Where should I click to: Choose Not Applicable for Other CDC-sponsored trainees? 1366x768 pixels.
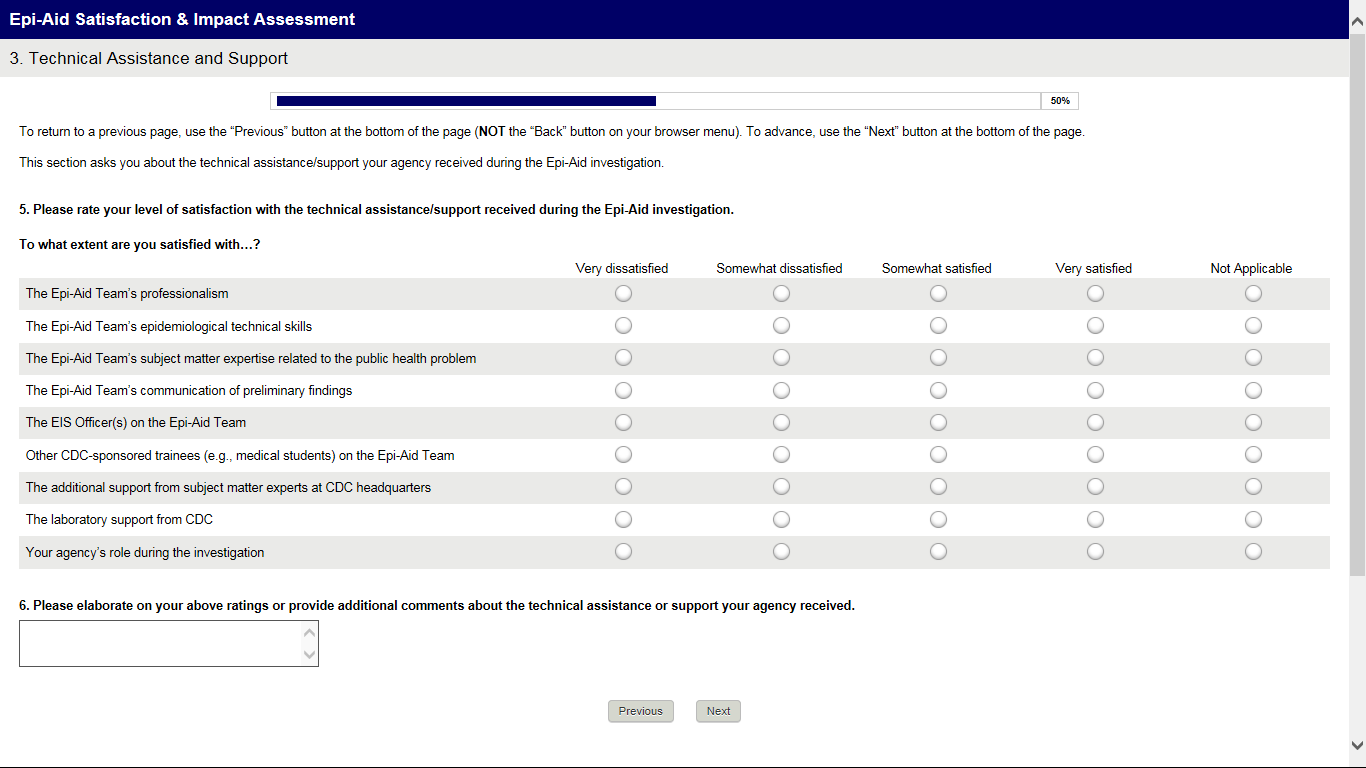[1253, 455]
